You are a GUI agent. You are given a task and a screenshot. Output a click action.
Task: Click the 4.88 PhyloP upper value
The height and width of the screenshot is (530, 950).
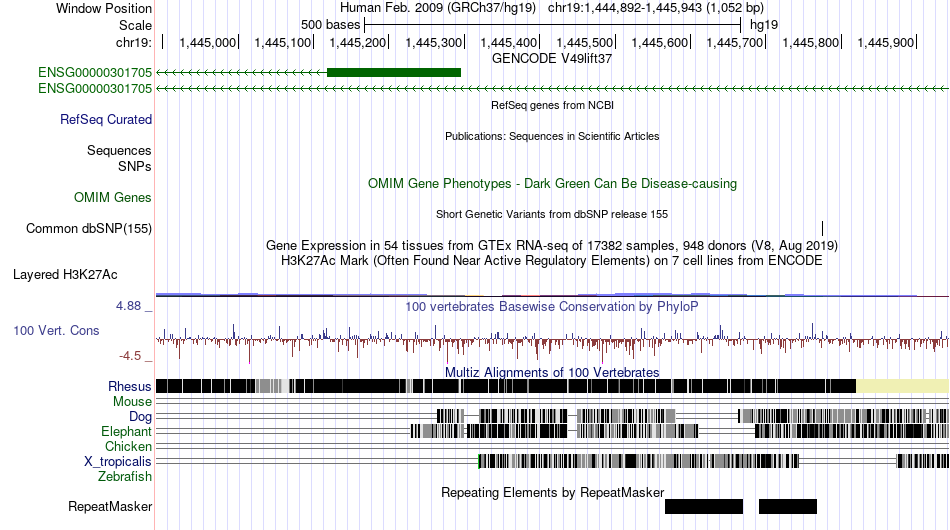[x=128, y=306]
